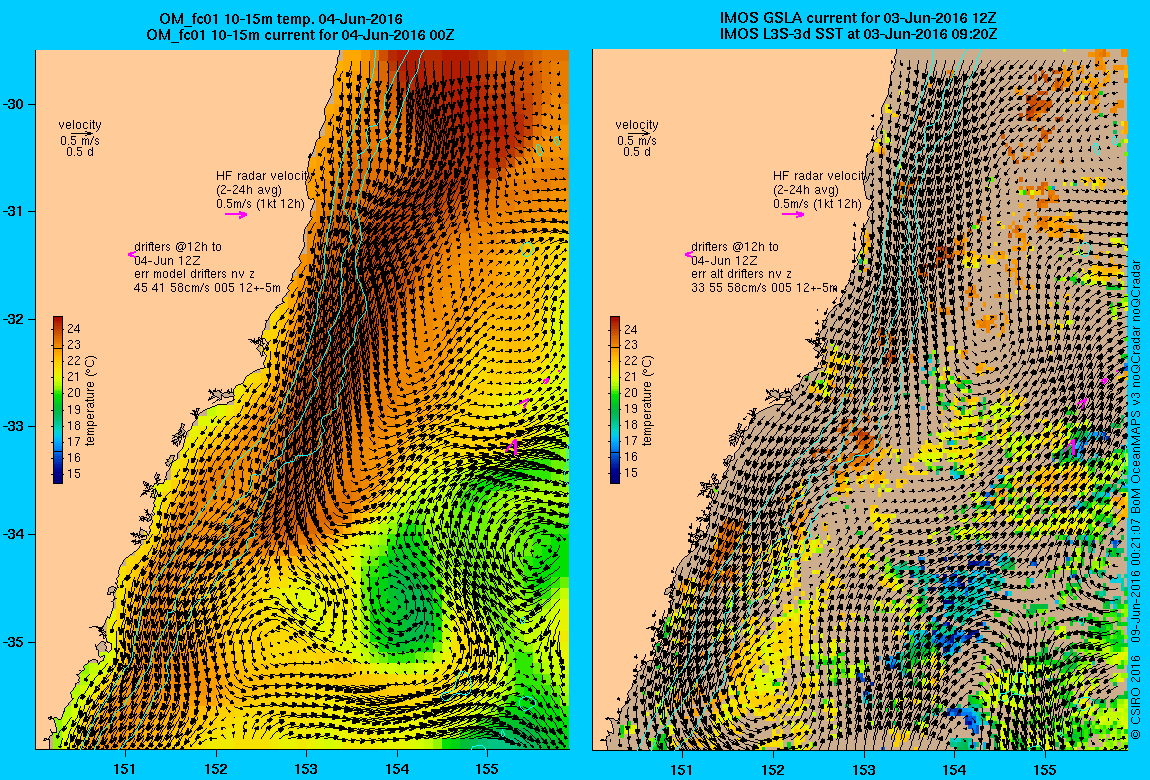Viewport: 1150px width, 780px height.
Task: Select the magenta HF radar arrow in left map
Action: tap(236, 215)
